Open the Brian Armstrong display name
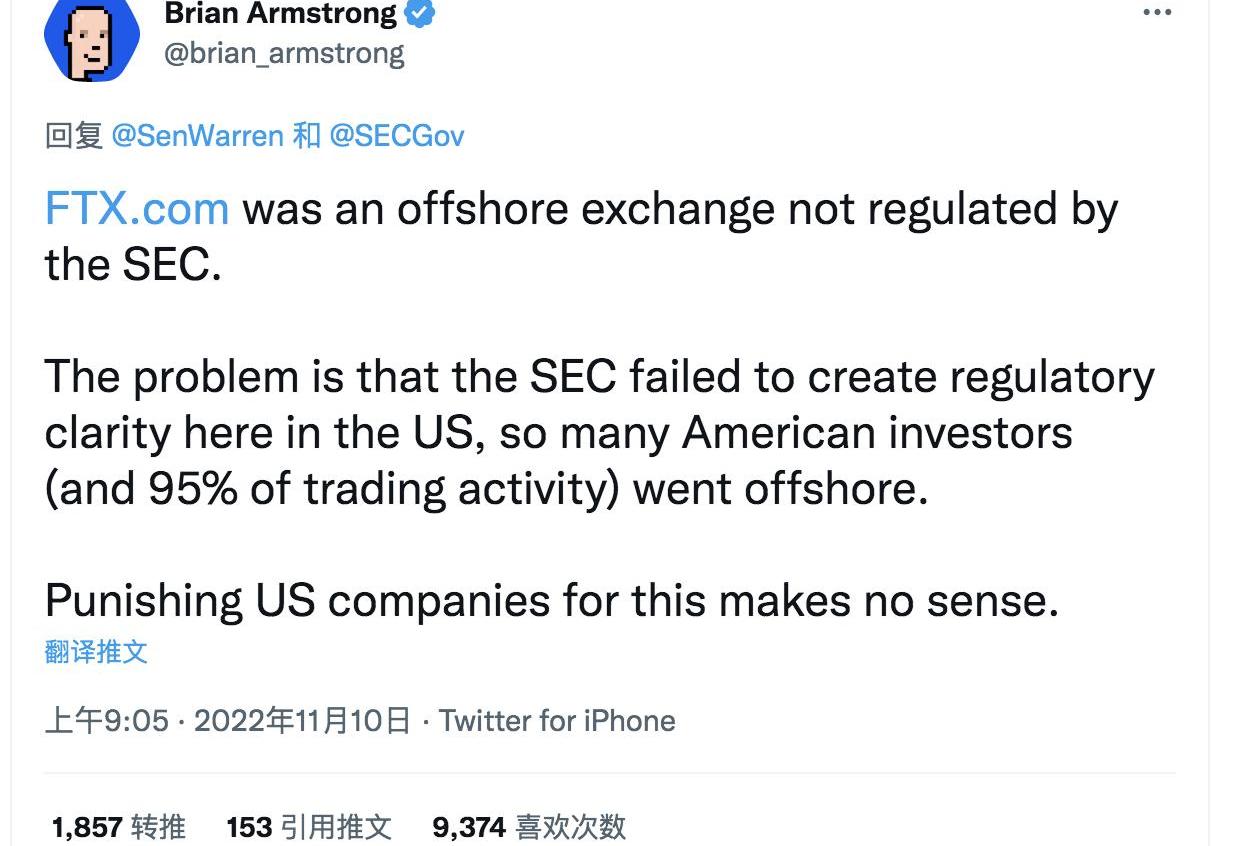Image resolution: width=1236 pixels, height=846 pixels. (279, 14)
